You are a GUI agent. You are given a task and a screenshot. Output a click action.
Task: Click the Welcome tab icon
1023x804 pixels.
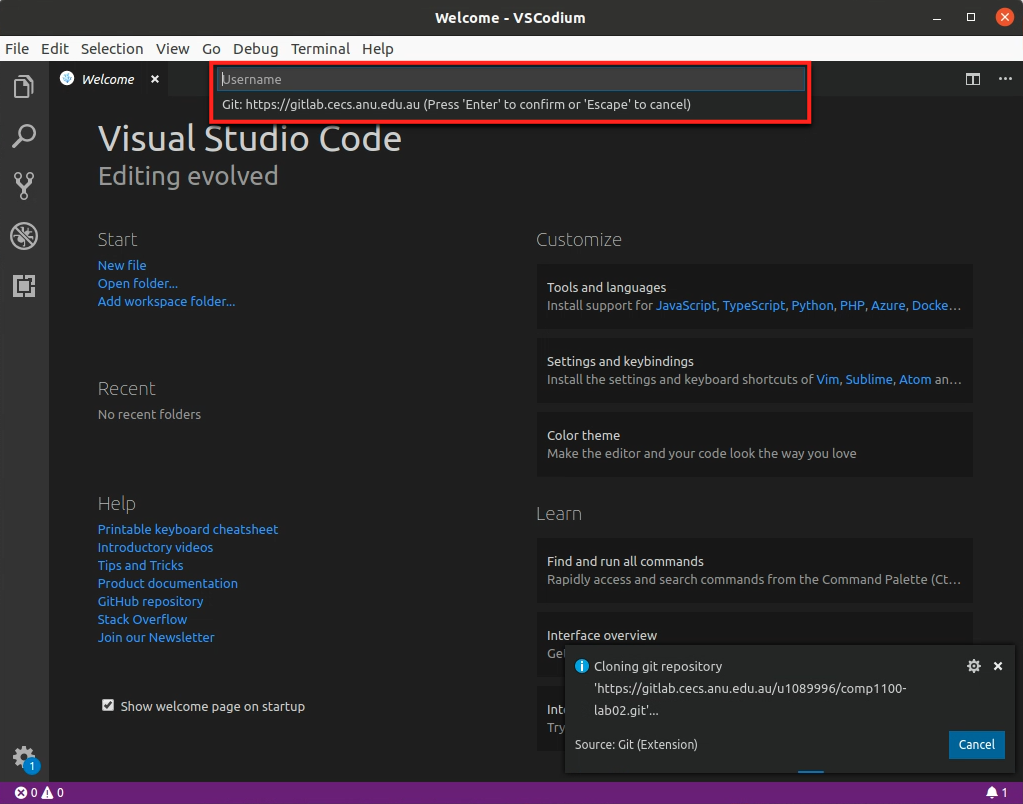(67, 78)
